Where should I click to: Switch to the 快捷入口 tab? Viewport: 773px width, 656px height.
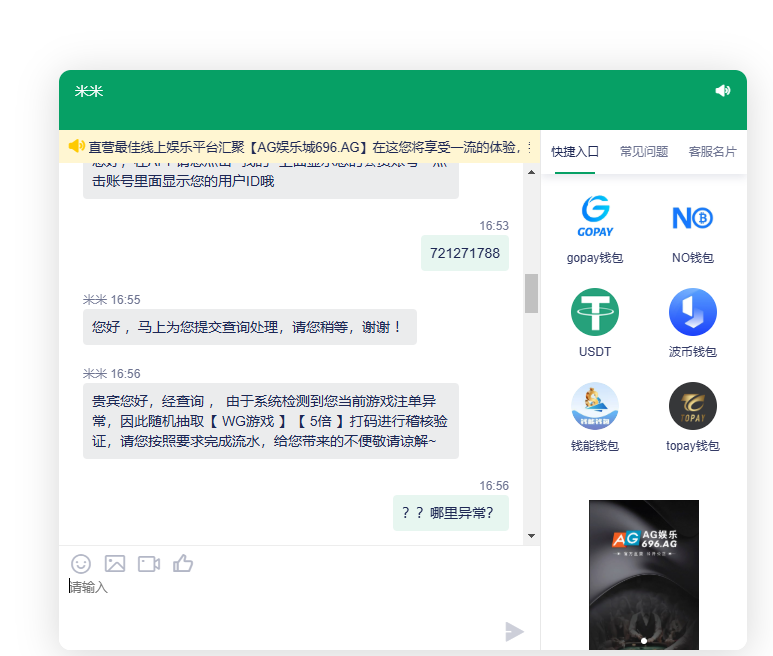[x=575, y=152]
